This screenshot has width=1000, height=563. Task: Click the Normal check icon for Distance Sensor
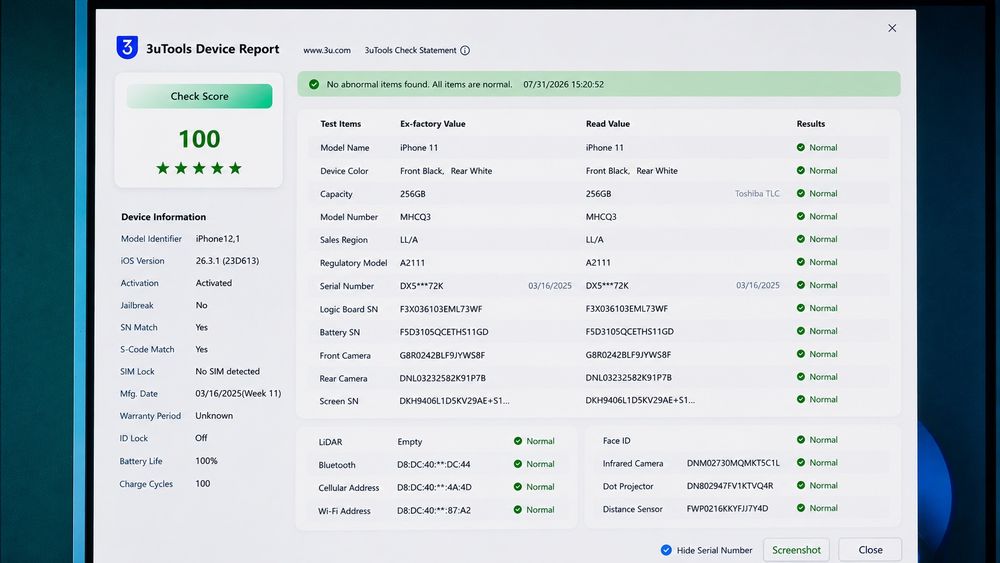click(800, 508)
